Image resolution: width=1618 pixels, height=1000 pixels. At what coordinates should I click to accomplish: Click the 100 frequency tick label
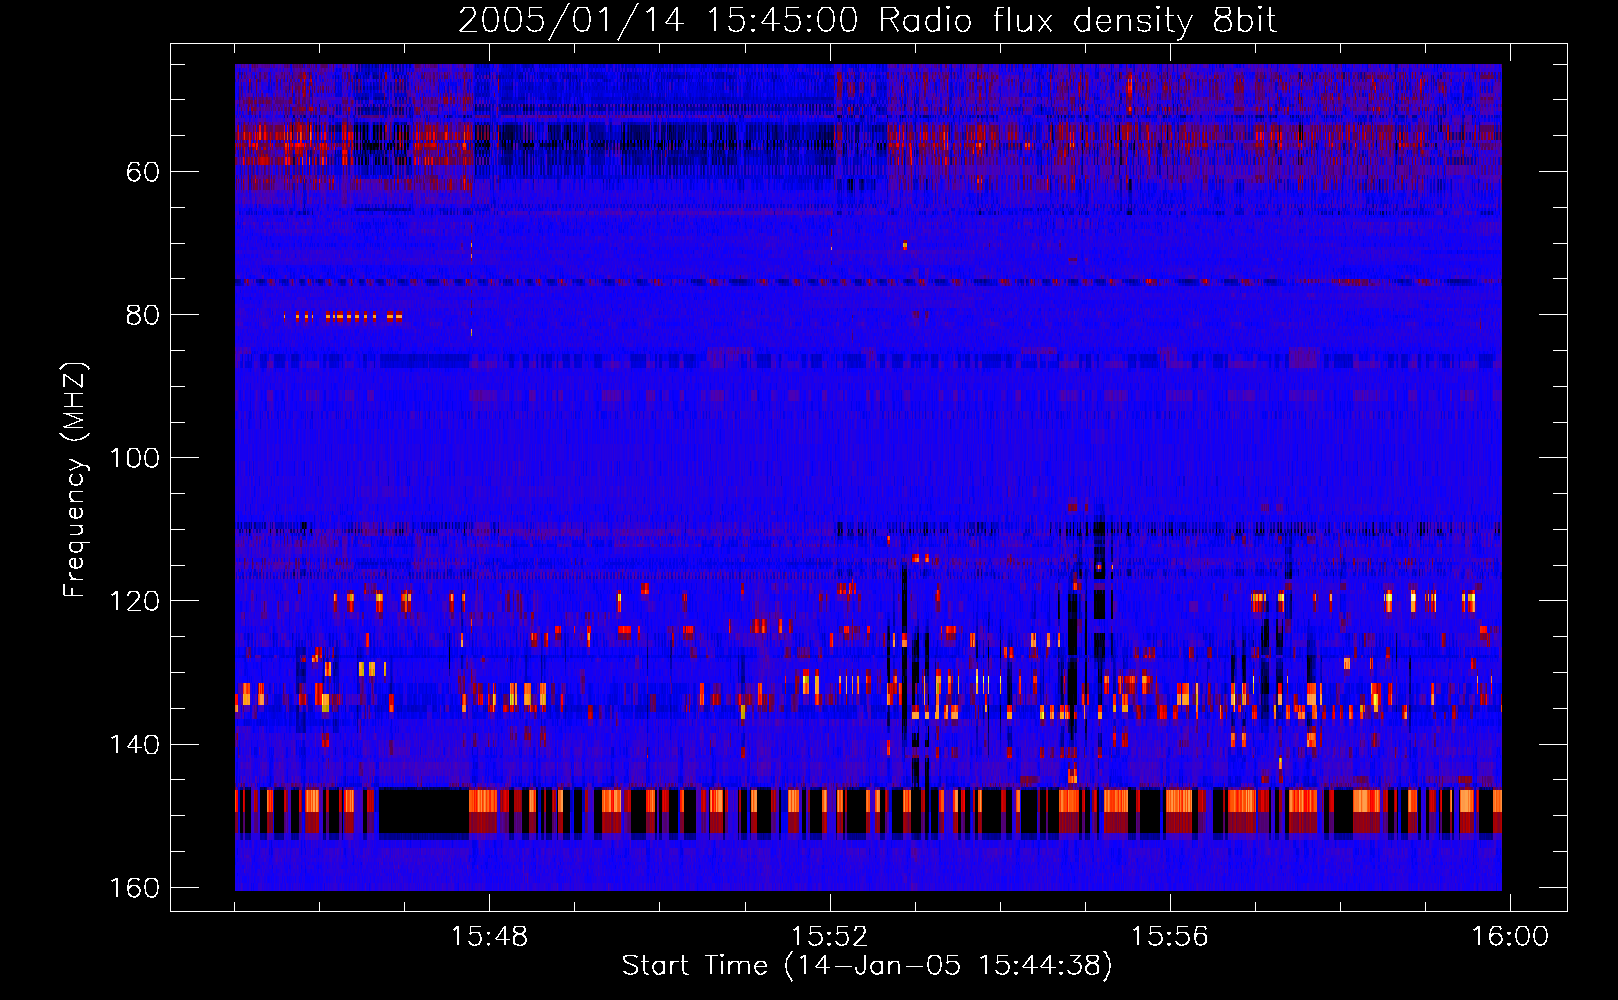click(135, 458)
